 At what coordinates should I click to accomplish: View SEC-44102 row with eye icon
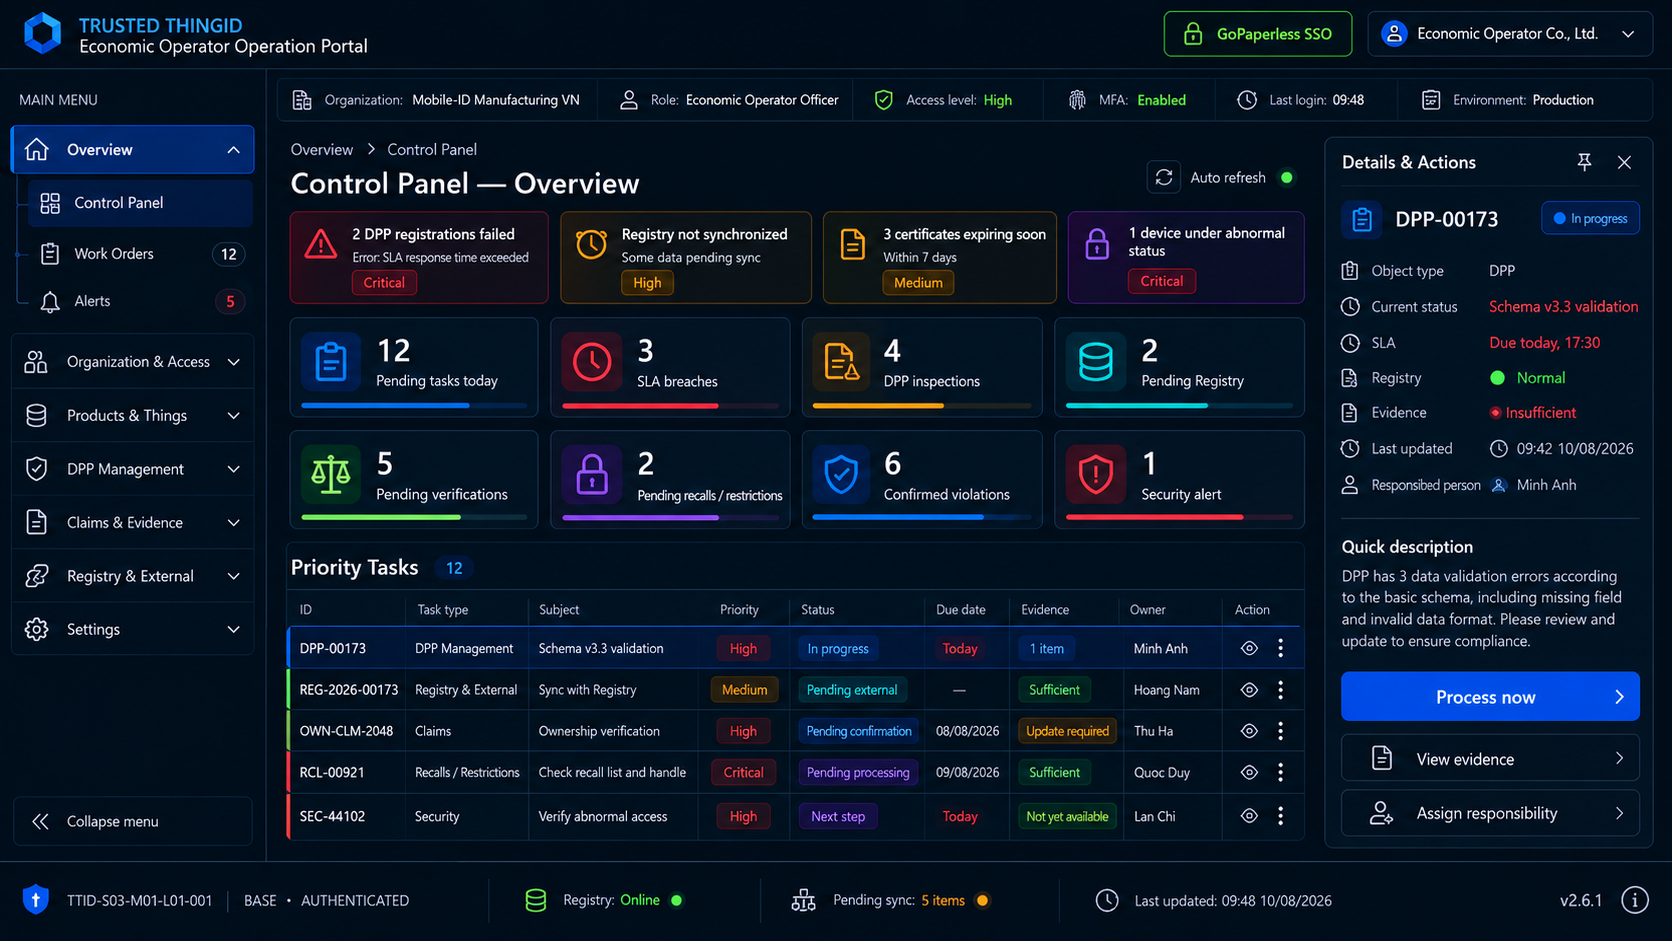(x=1249, y=816)
